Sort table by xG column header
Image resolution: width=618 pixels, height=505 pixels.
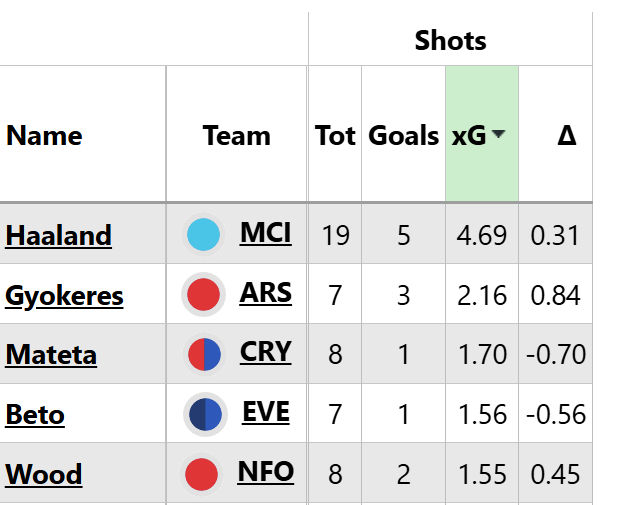tap(469, 136)
